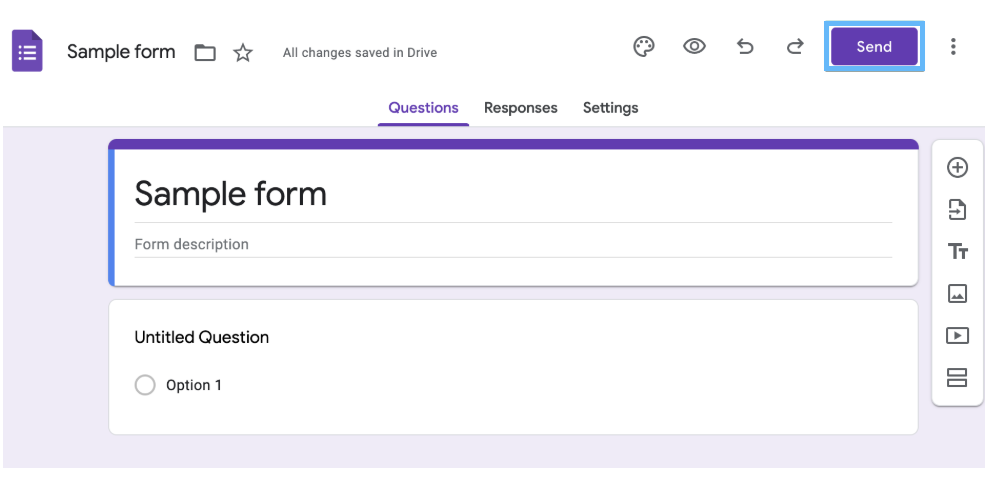The image size is (988, 480).
Task: Star the Sample form
Action: (x=243, y=52)
